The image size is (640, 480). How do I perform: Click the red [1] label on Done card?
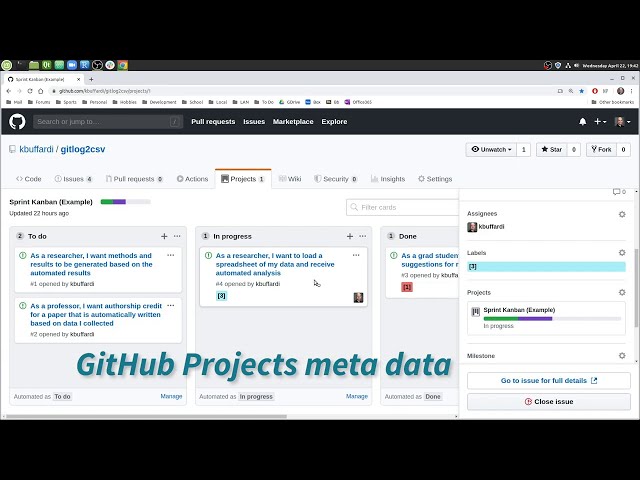407,287
